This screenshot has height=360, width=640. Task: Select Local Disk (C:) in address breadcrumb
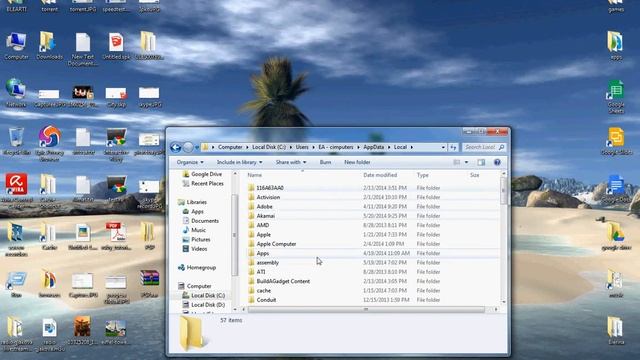pyautogui.click(x=269, y=147)
